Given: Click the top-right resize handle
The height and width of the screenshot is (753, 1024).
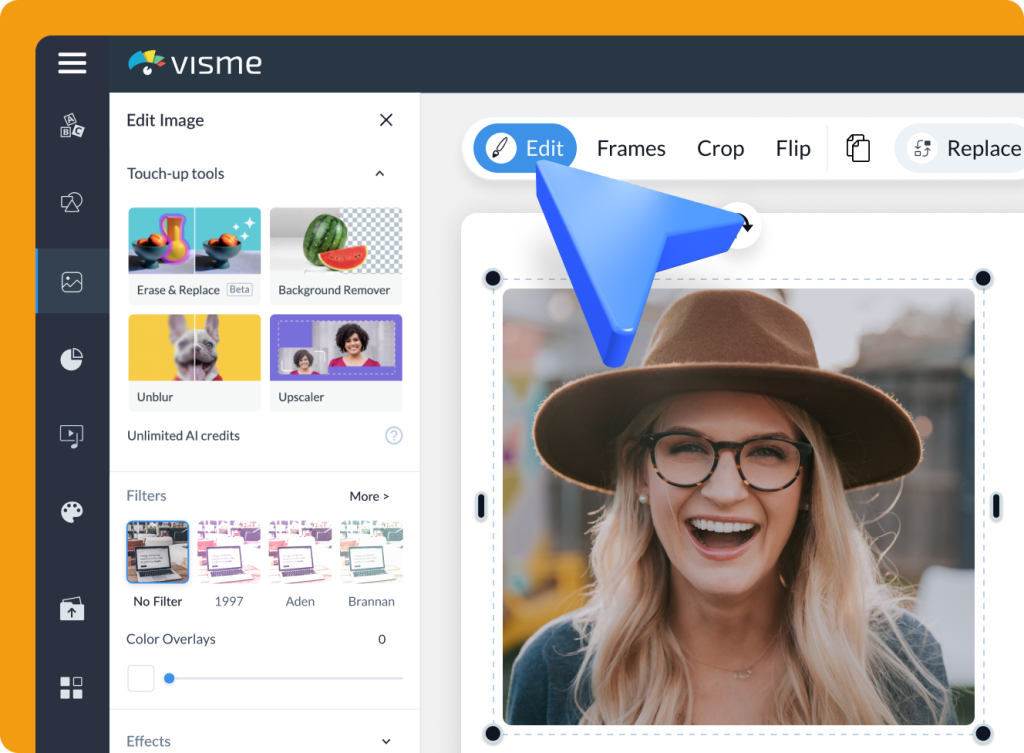Looking at the screenshot, I should click(983, 278).
